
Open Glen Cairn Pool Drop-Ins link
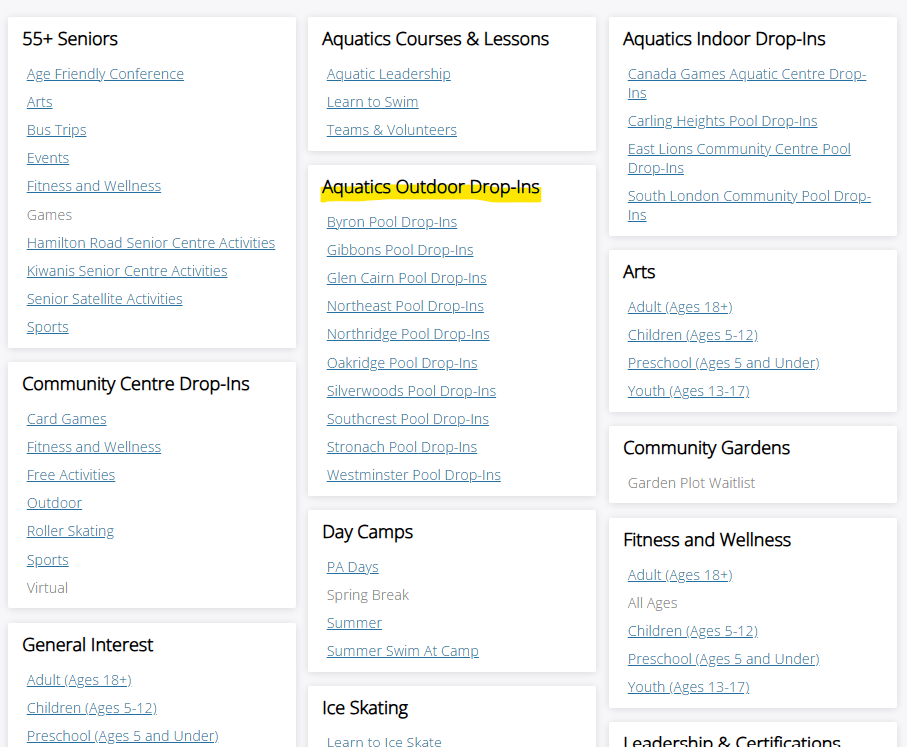point(407,278)
